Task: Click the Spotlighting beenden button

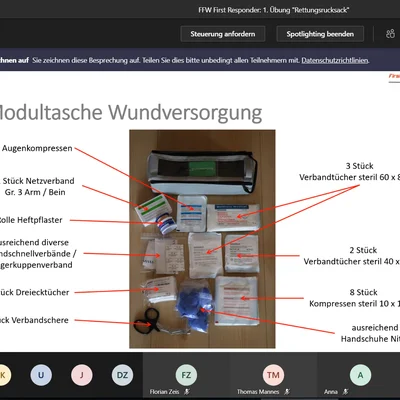Action: (320, 34)
